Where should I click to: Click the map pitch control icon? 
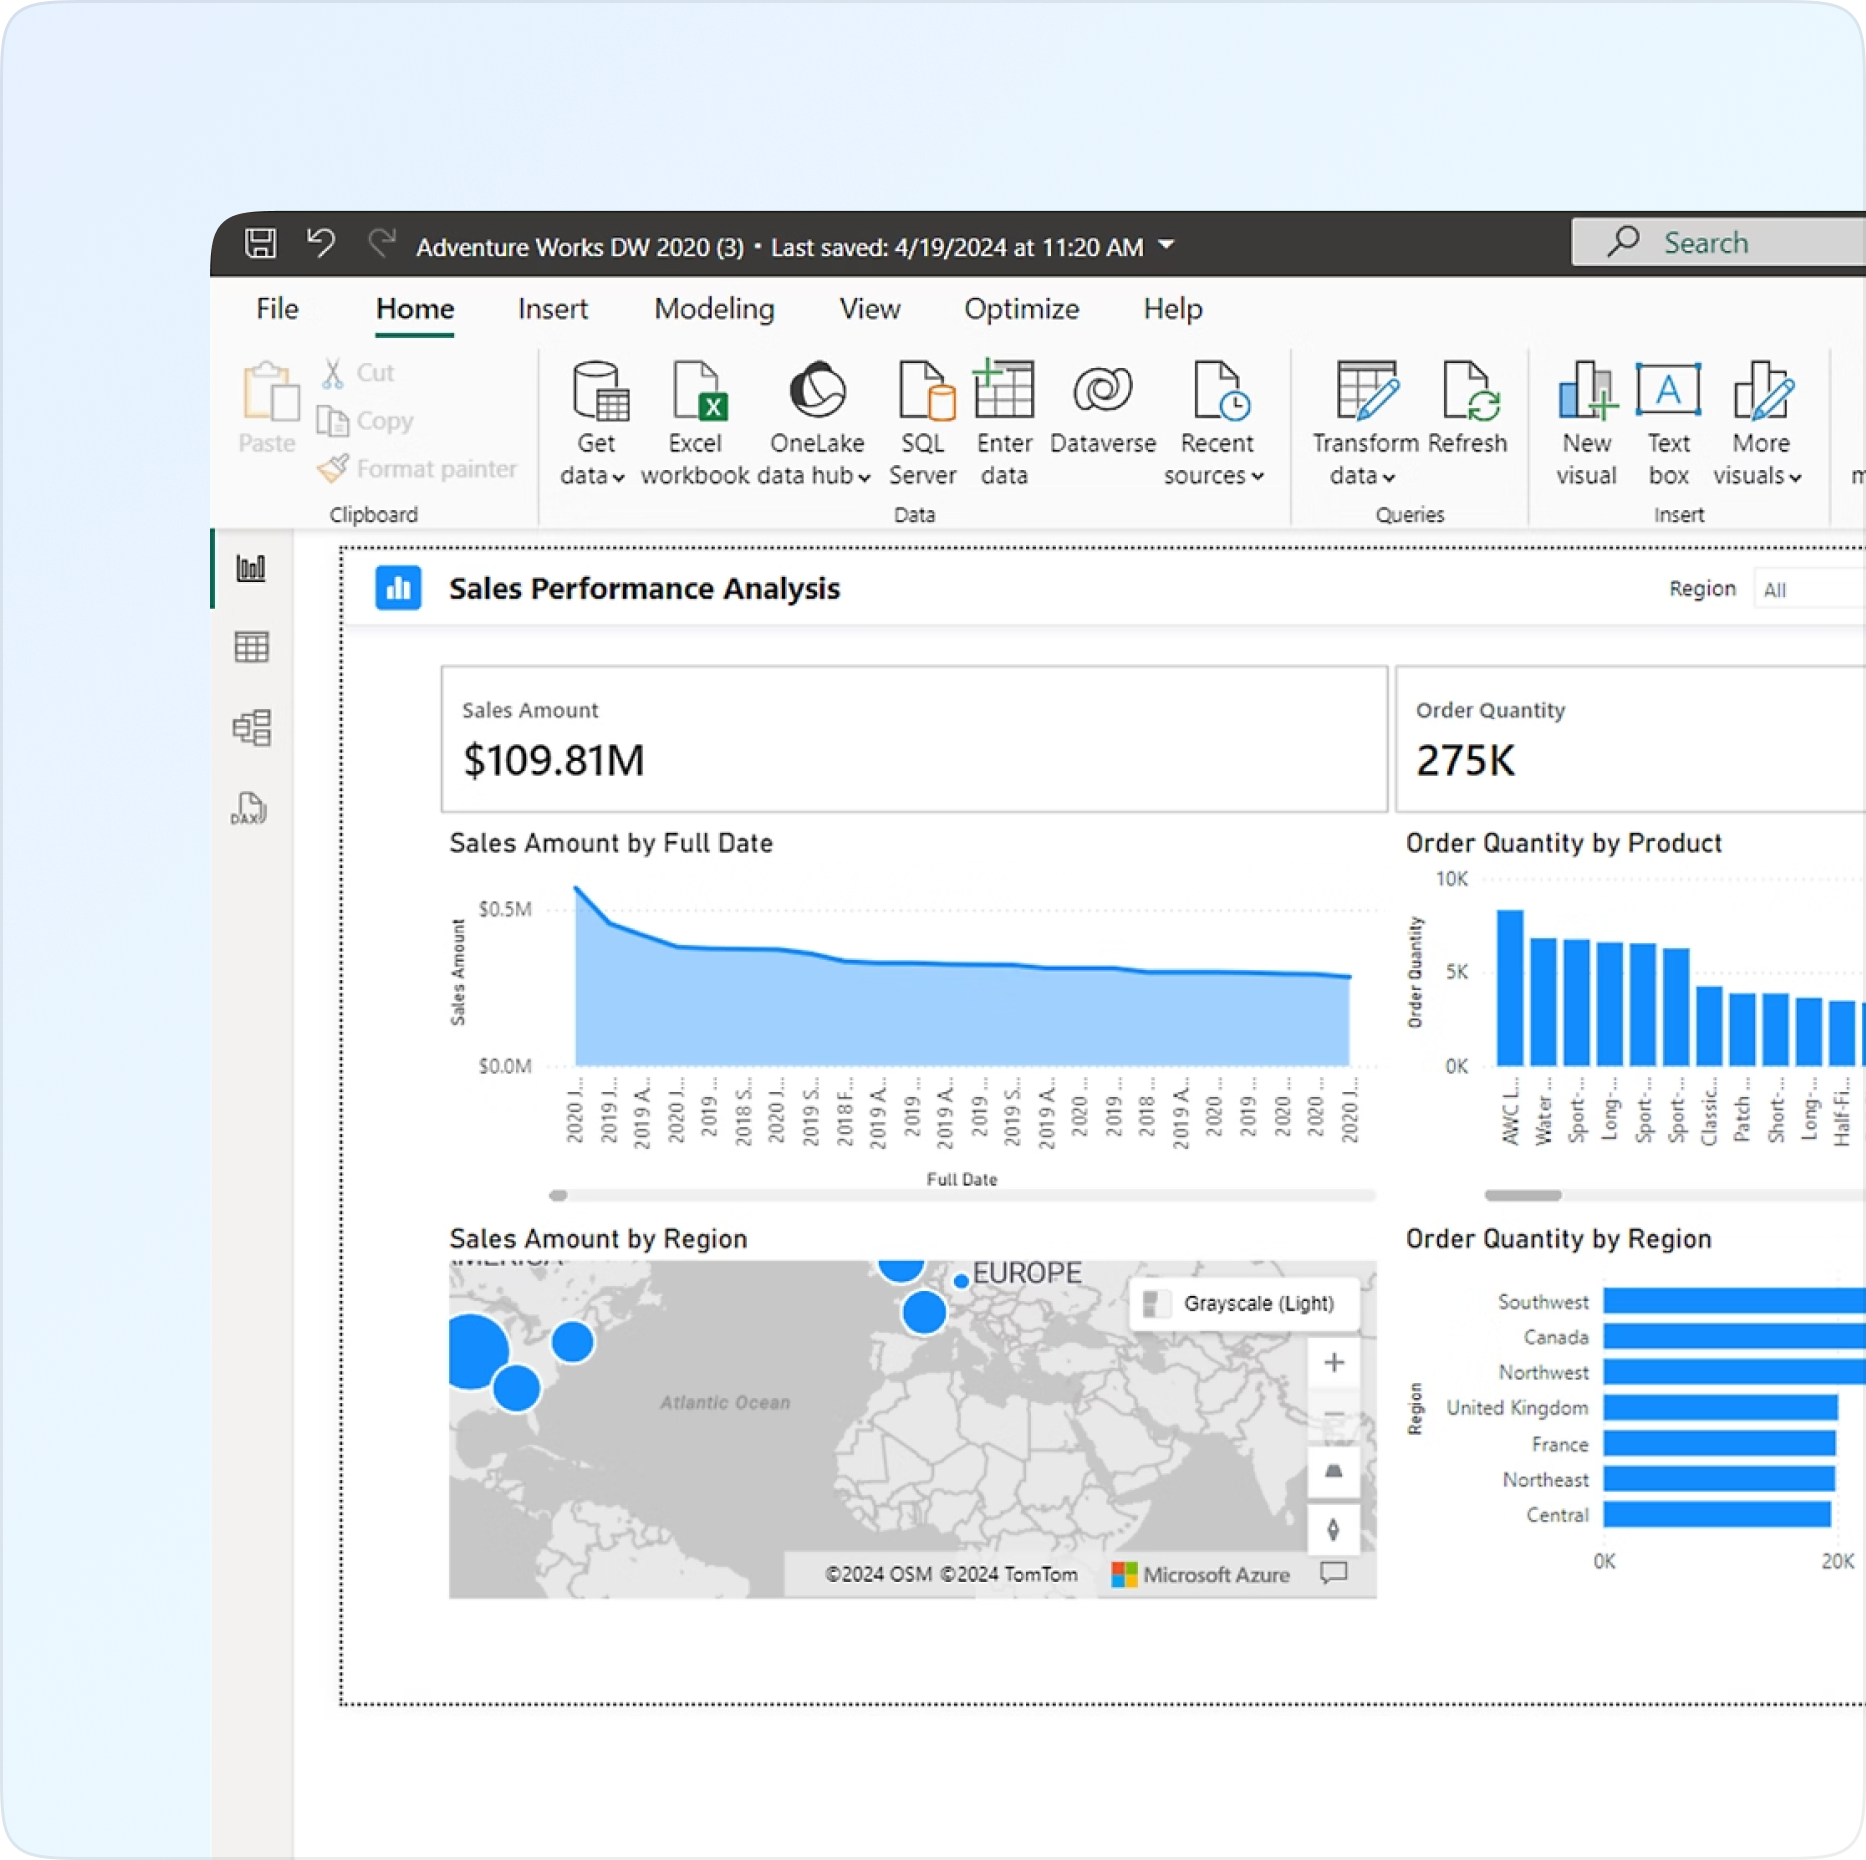click(x=1334, y=1471)
